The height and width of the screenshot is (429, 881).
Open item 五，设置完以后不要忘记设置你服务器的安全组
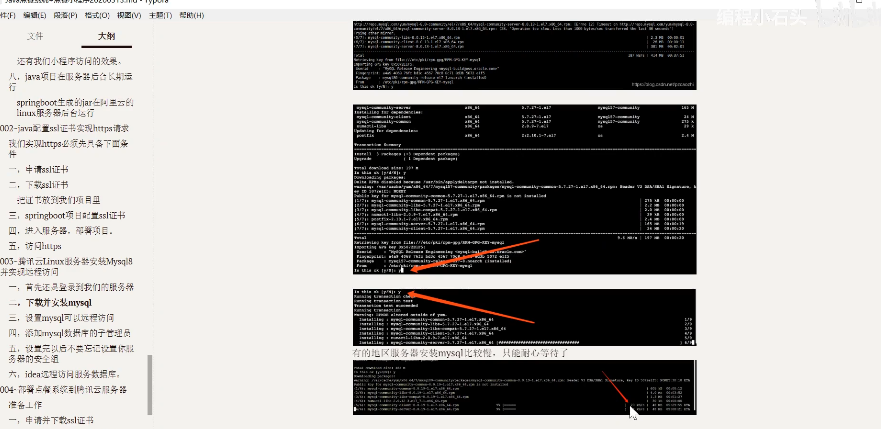click(71, 354)
